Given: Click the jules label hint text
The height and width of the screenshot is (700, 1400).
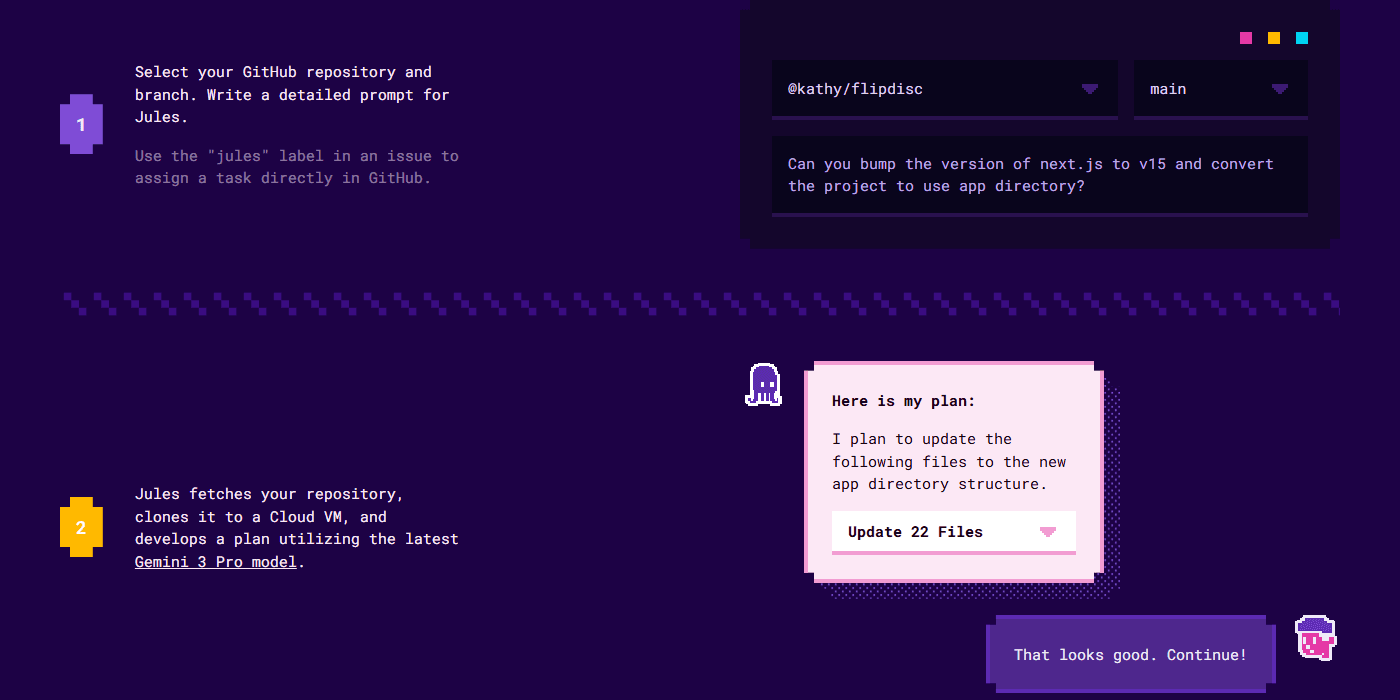Looking at the screenshot, I should click(297, 167).
